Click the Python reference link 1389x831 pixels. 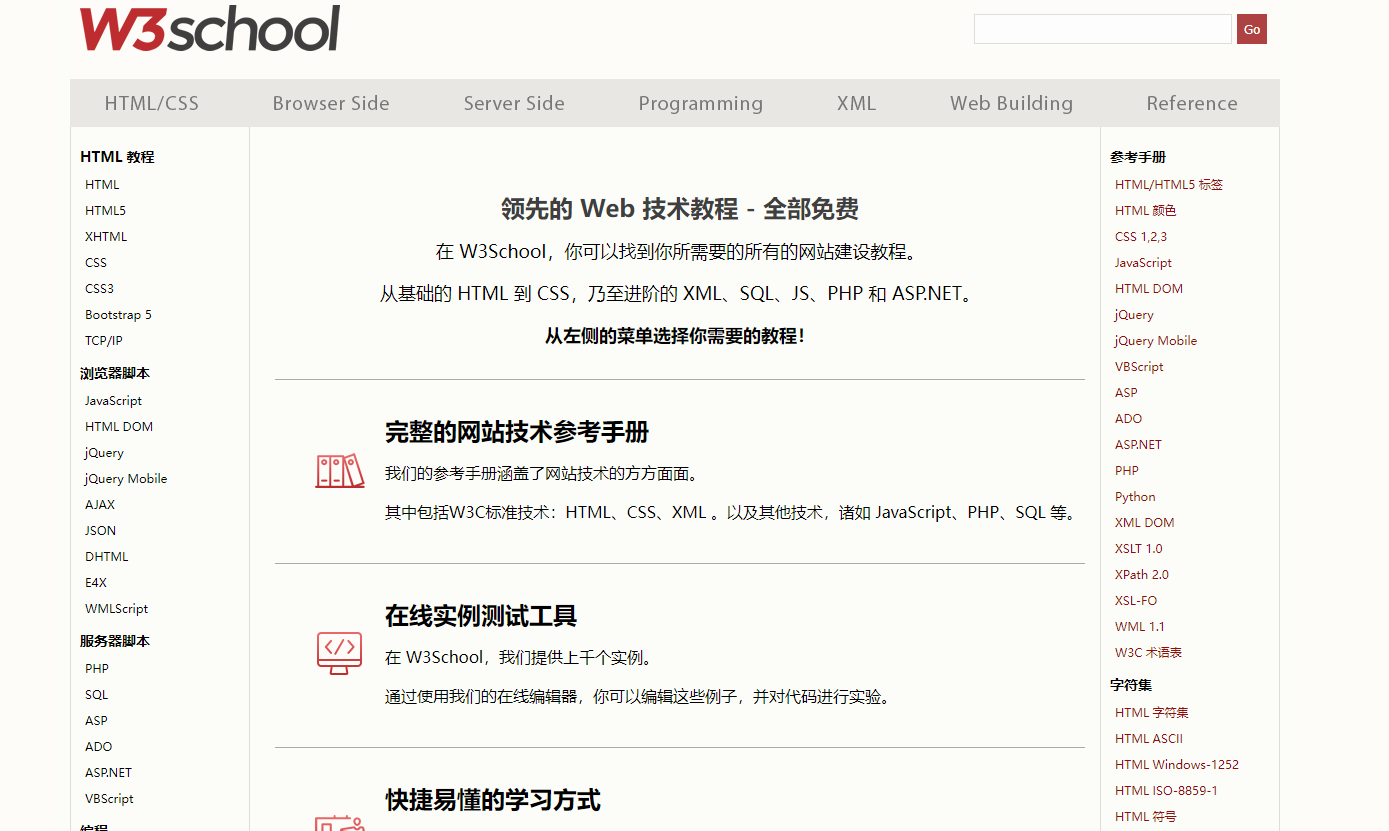pos(1135,497)
